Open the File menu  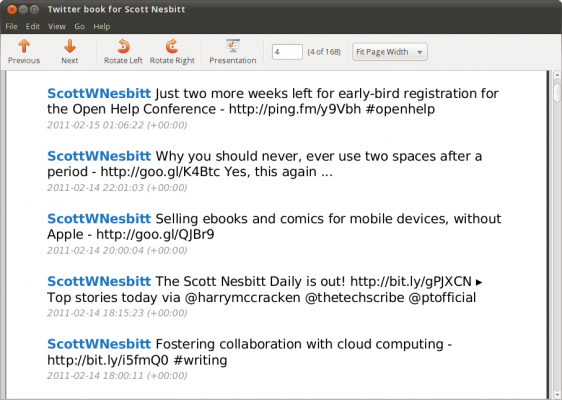[11, 26]
